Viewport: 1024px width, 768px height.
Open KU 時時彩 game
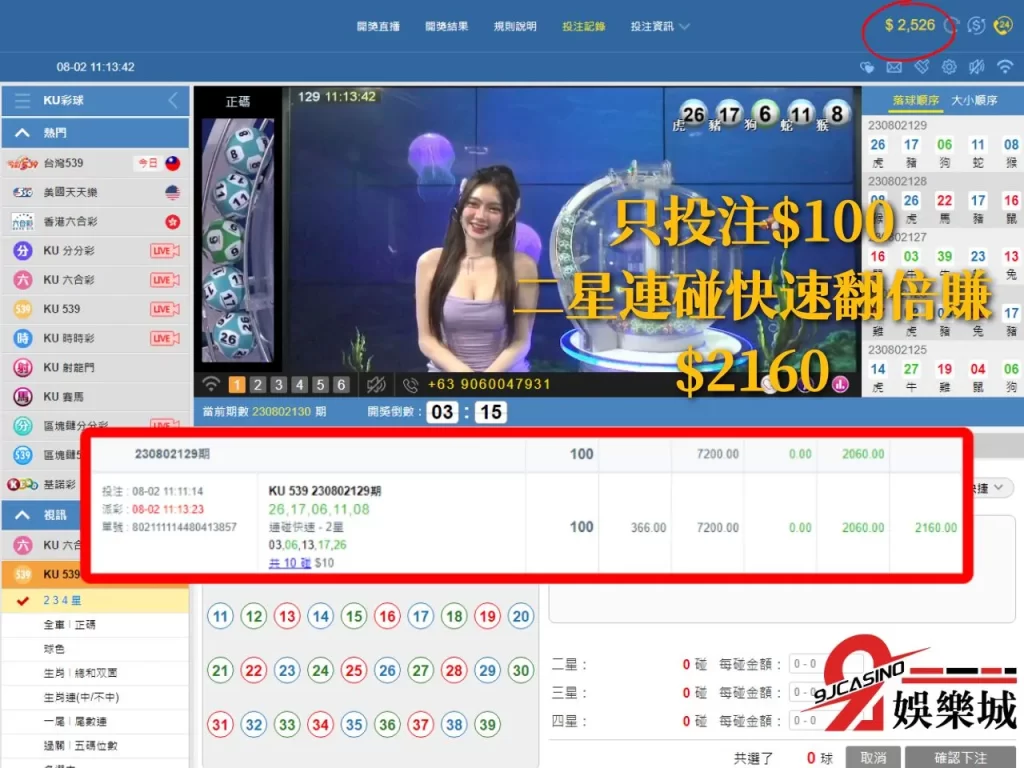coord(95,338)
